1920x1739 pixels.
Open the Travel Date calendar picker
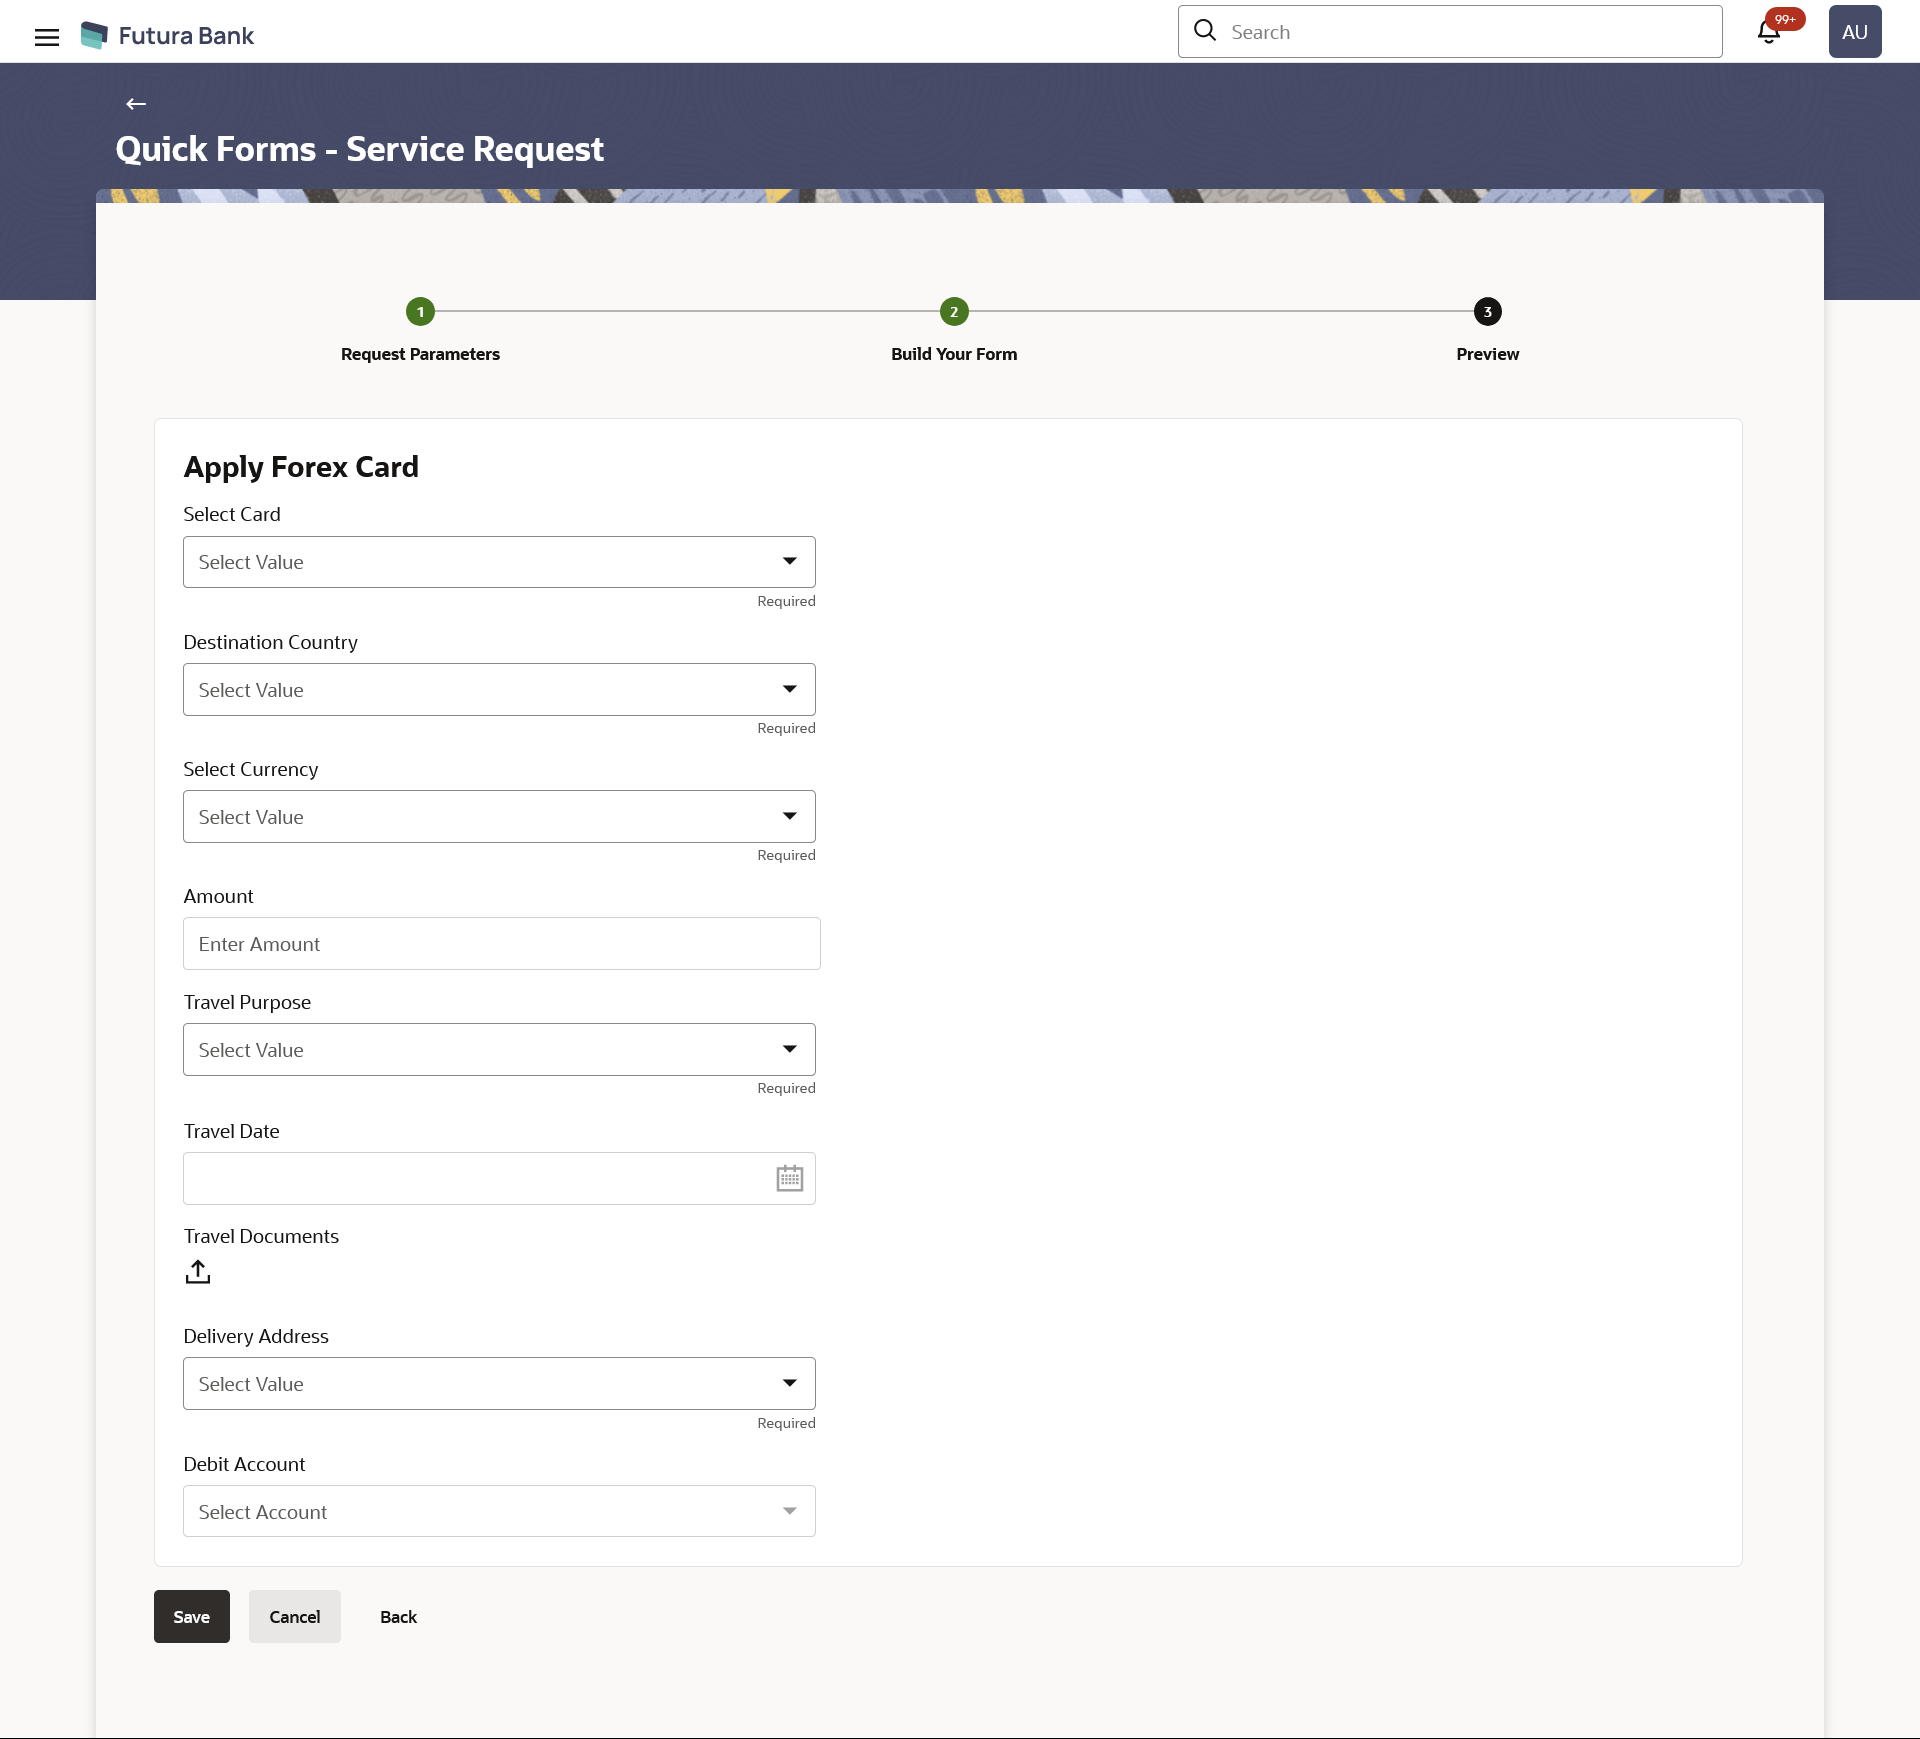789,1178
